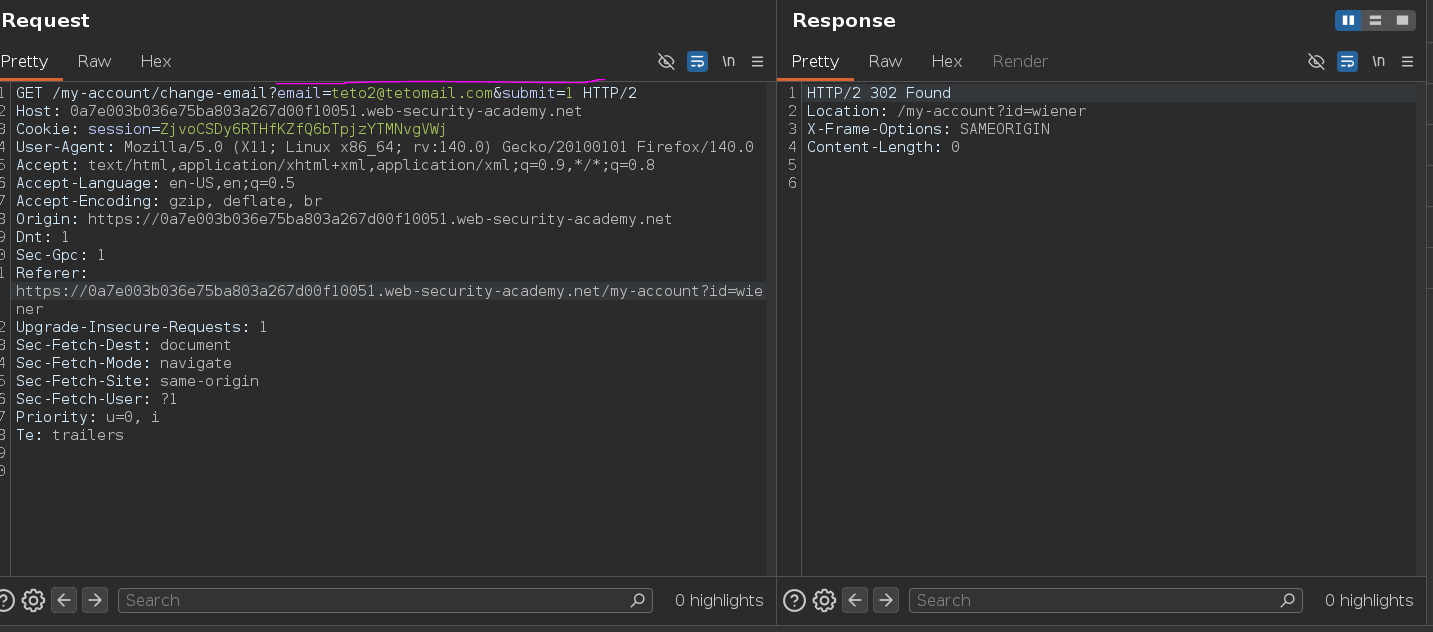The image size is (1433, 632).
Task: Click X-Frame-Options: SAMEORIGIN header
Action: pyautogui.click(x=928, y=129)
